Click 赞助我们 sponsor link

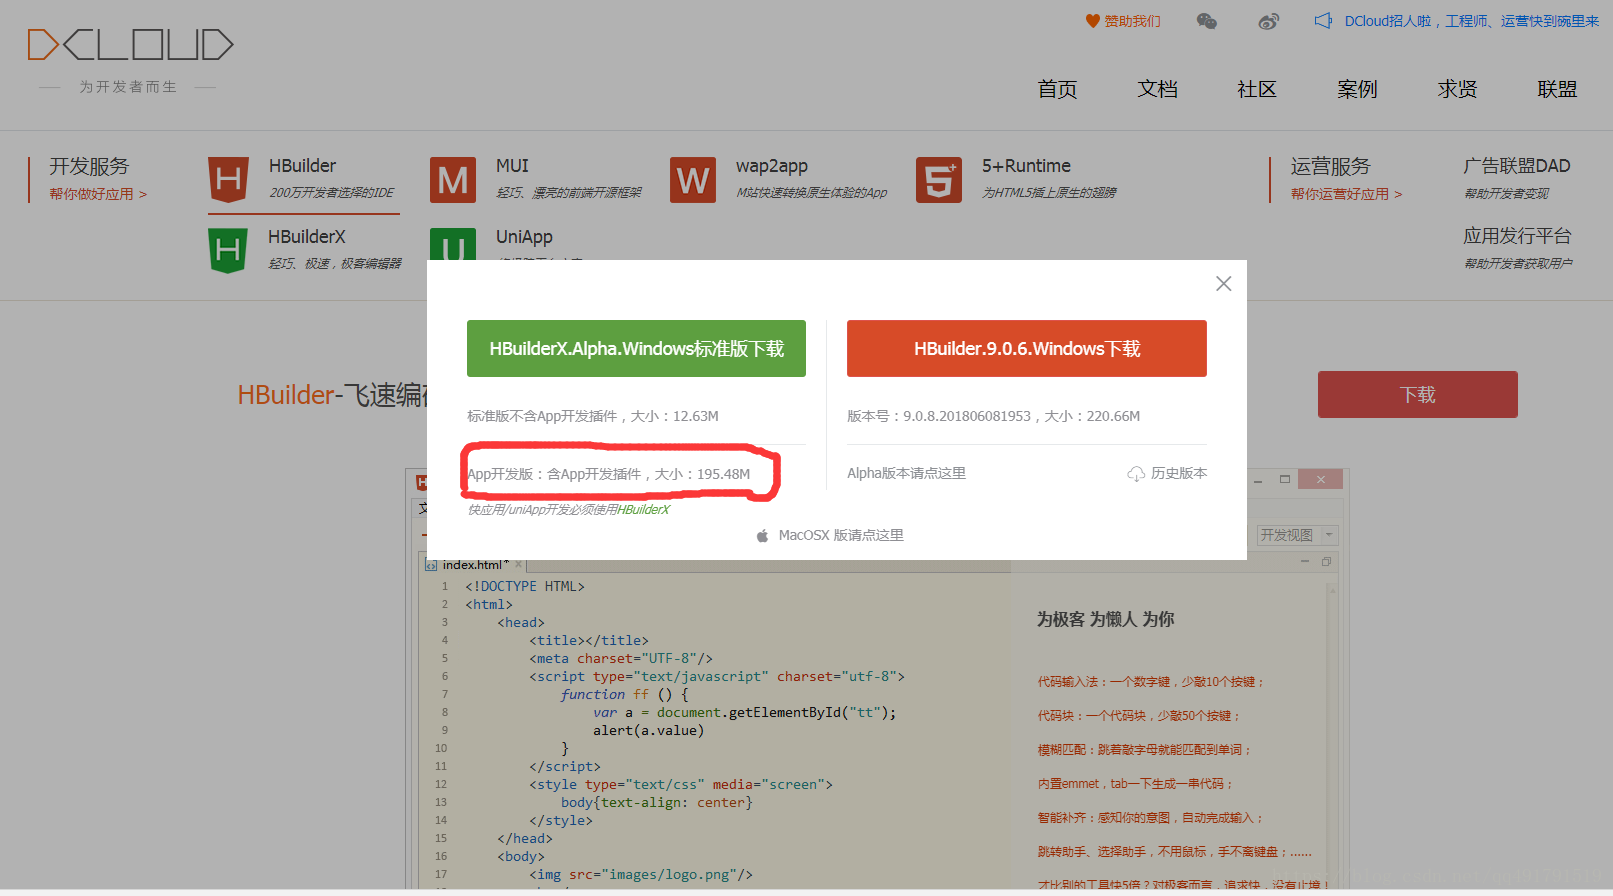point(1132,21)
